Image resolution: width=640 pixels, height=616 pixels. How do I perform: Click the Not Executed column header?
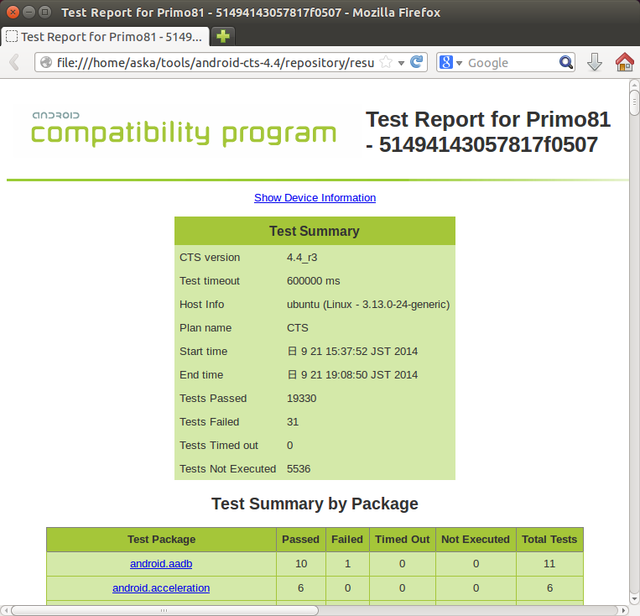tap(476, 540)
